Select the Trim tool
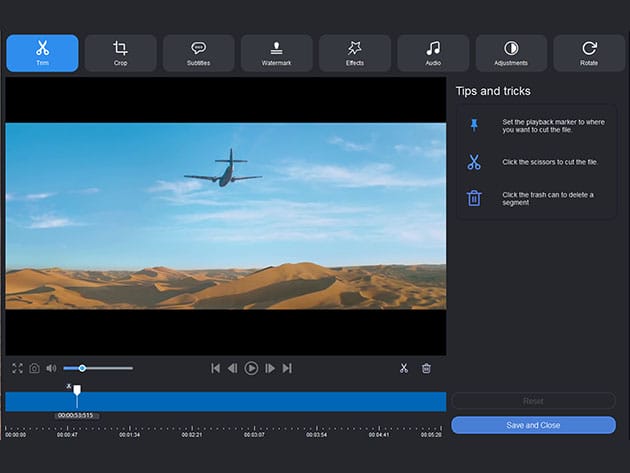This screenshot has width=630, height=473. coord(42,53)
